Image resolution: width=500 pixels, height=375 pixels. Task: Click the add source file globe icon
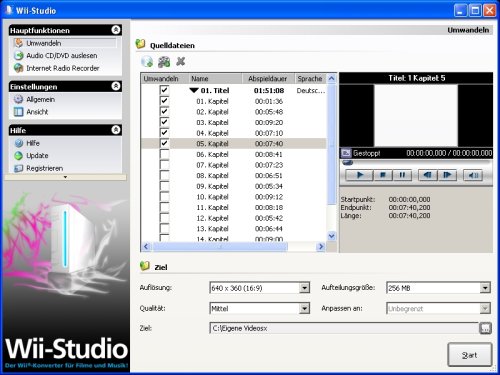pyautogui.click(x=147, y=61)
